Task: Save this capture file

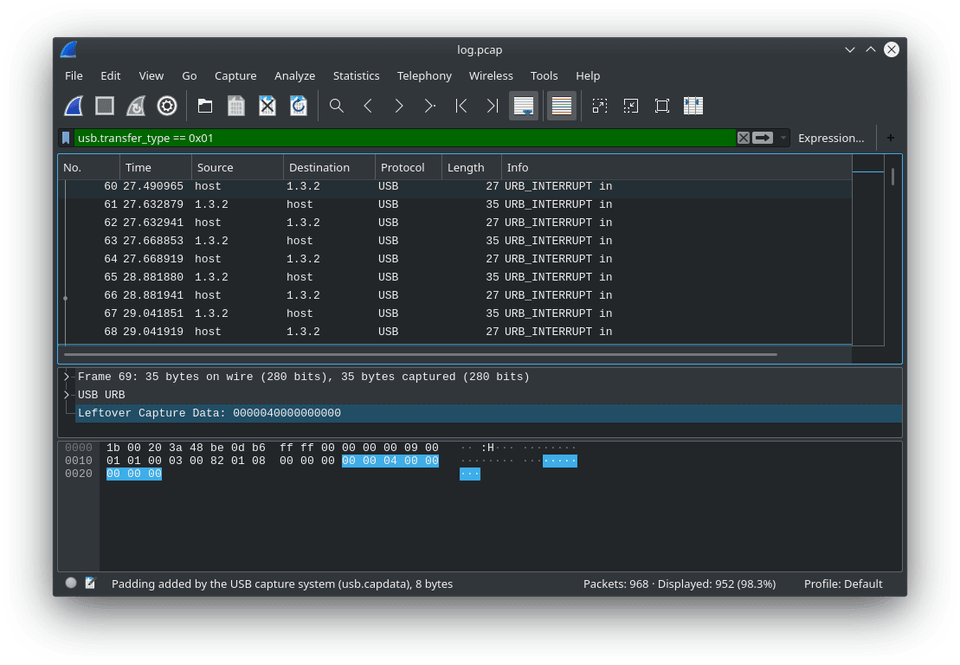Action: click(236, 106)
